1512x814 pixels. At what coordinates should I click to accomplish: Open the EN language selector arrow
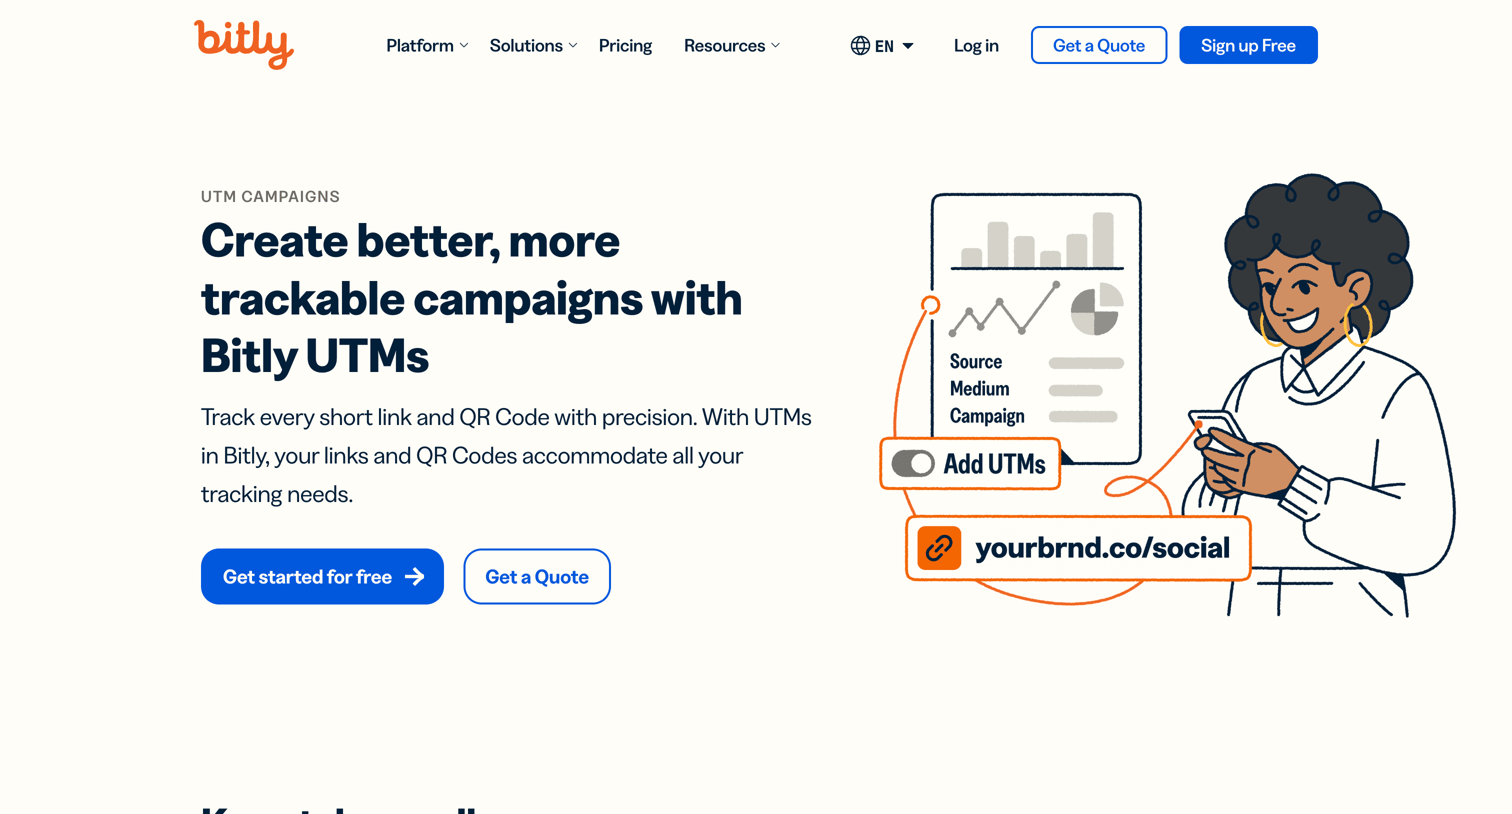pos(908,46)
